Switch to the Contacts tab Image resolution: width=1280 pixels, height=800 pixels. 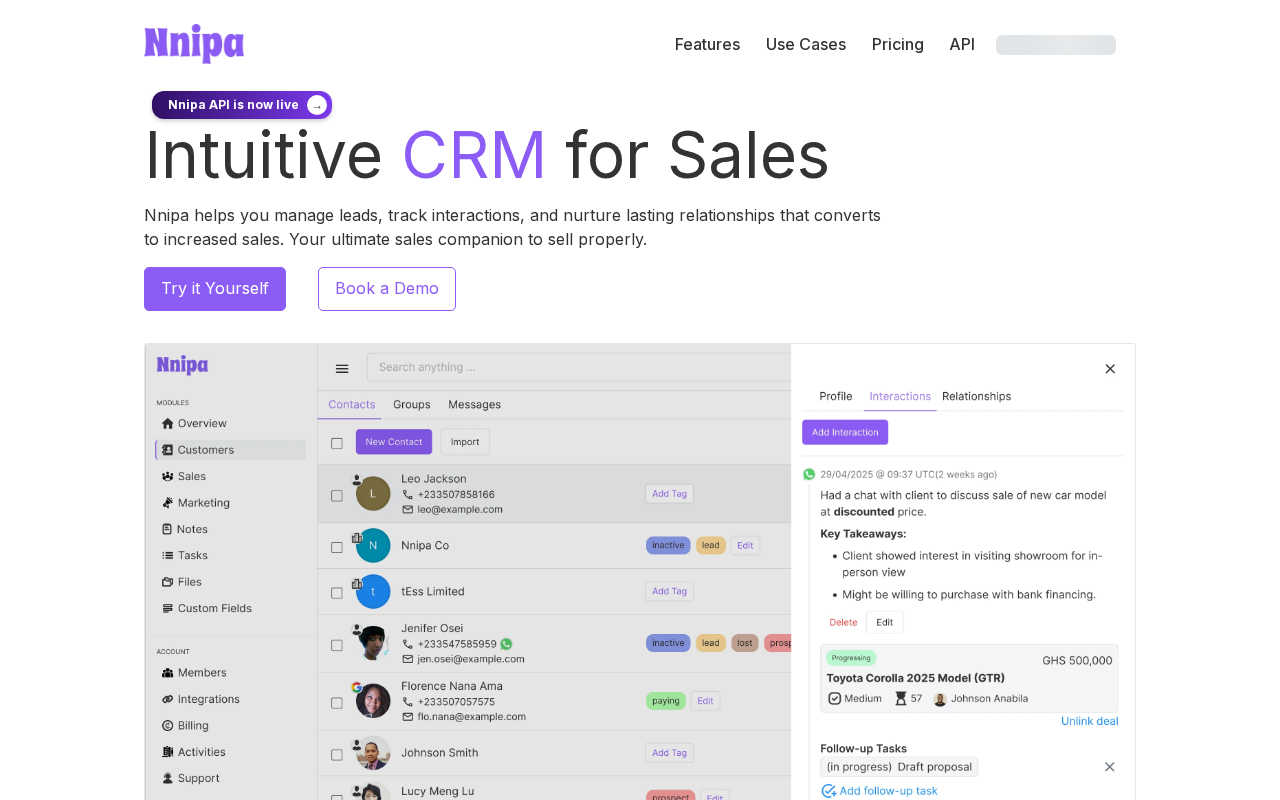352,405
